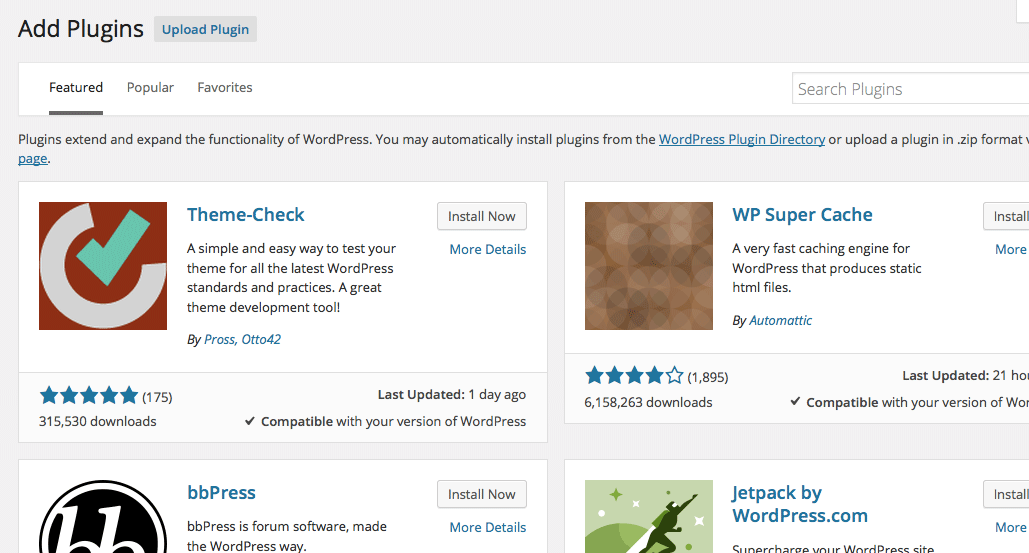This screenshot has width=1029, height=553.
Task: Click the bbPress logo icon
Action: pos(103,516)
